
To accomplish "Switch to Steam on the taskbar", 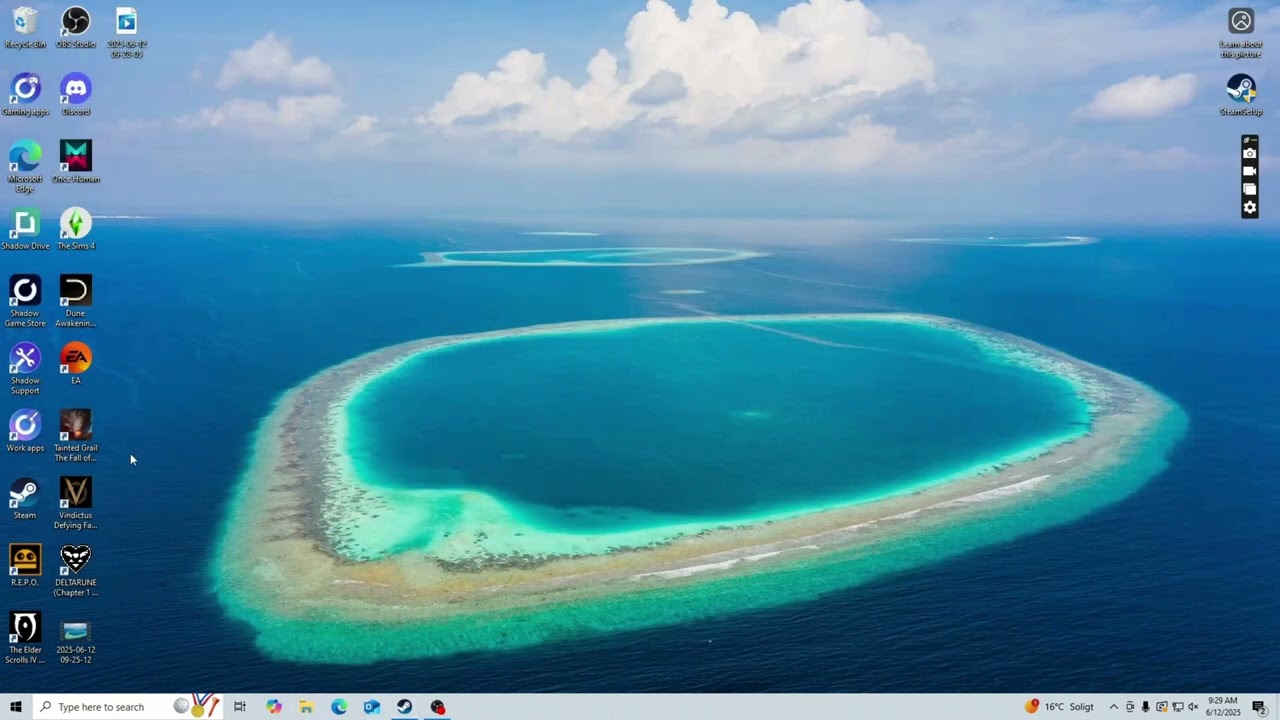I will 405,707.
